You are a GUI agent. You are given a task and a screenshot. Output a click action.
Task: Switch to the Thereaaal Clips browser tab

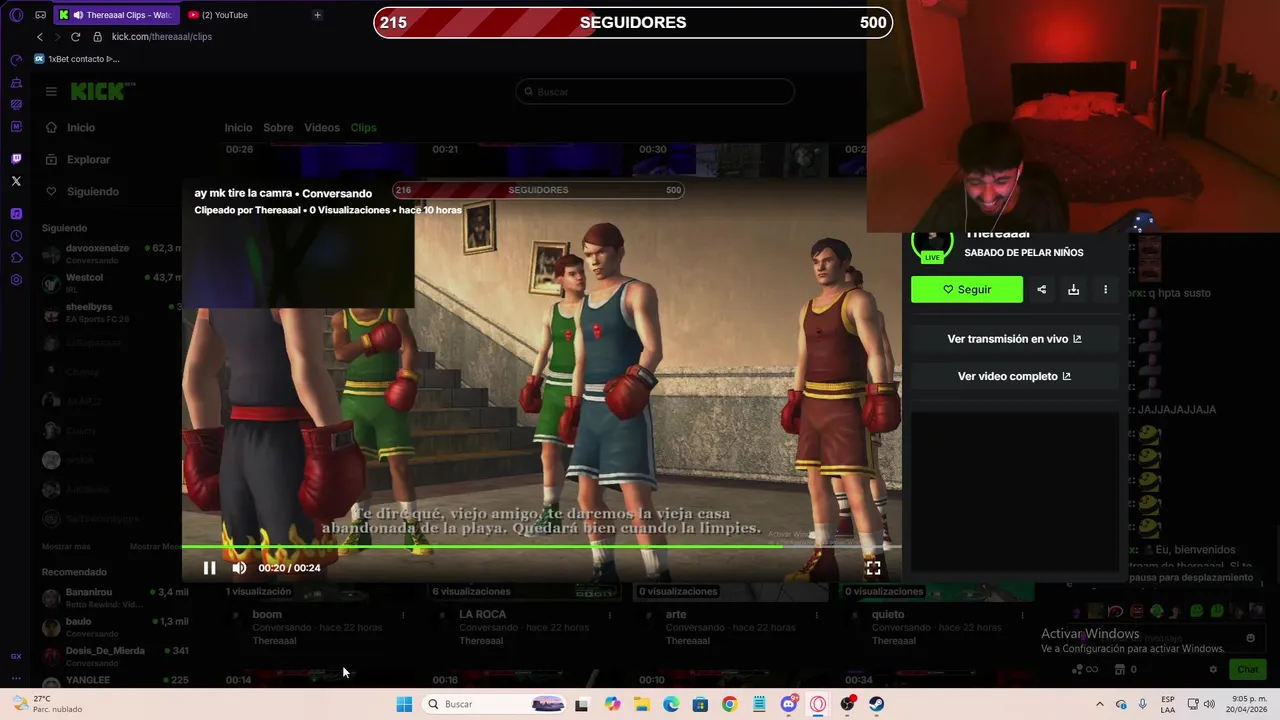click(x=116, y=15)
